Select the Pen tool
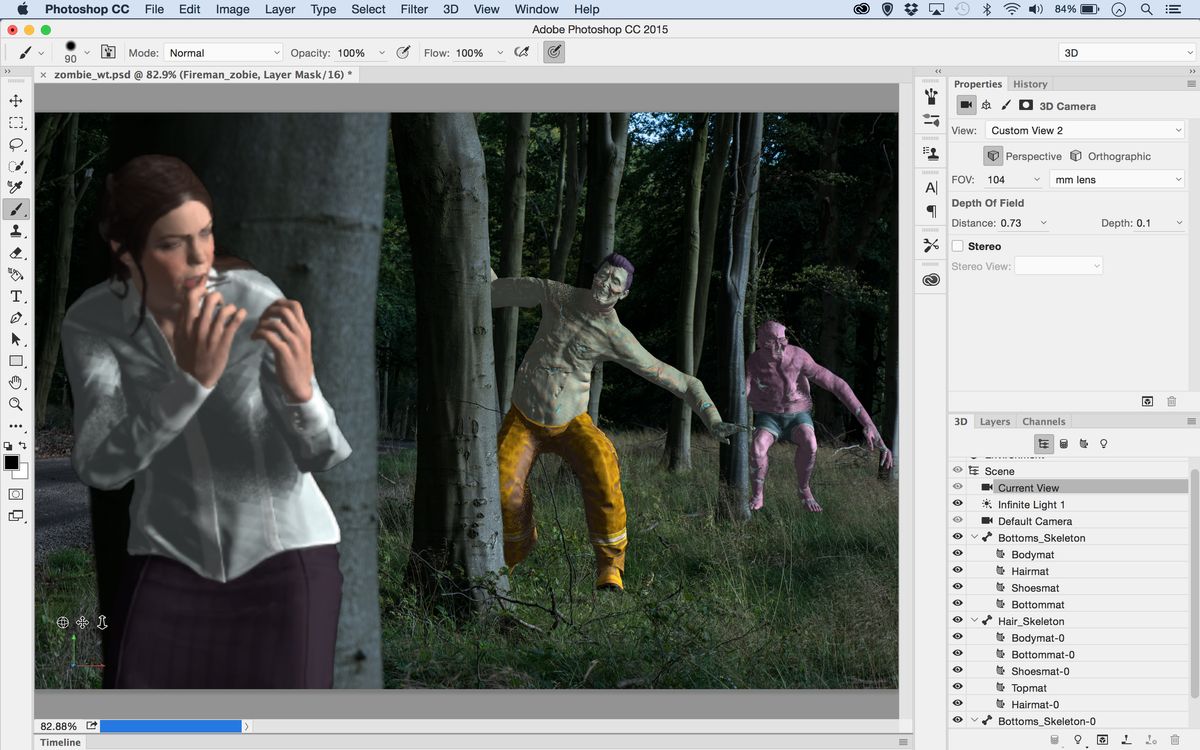The height and width of the screenshot is (750, 1200). [14, 317]
